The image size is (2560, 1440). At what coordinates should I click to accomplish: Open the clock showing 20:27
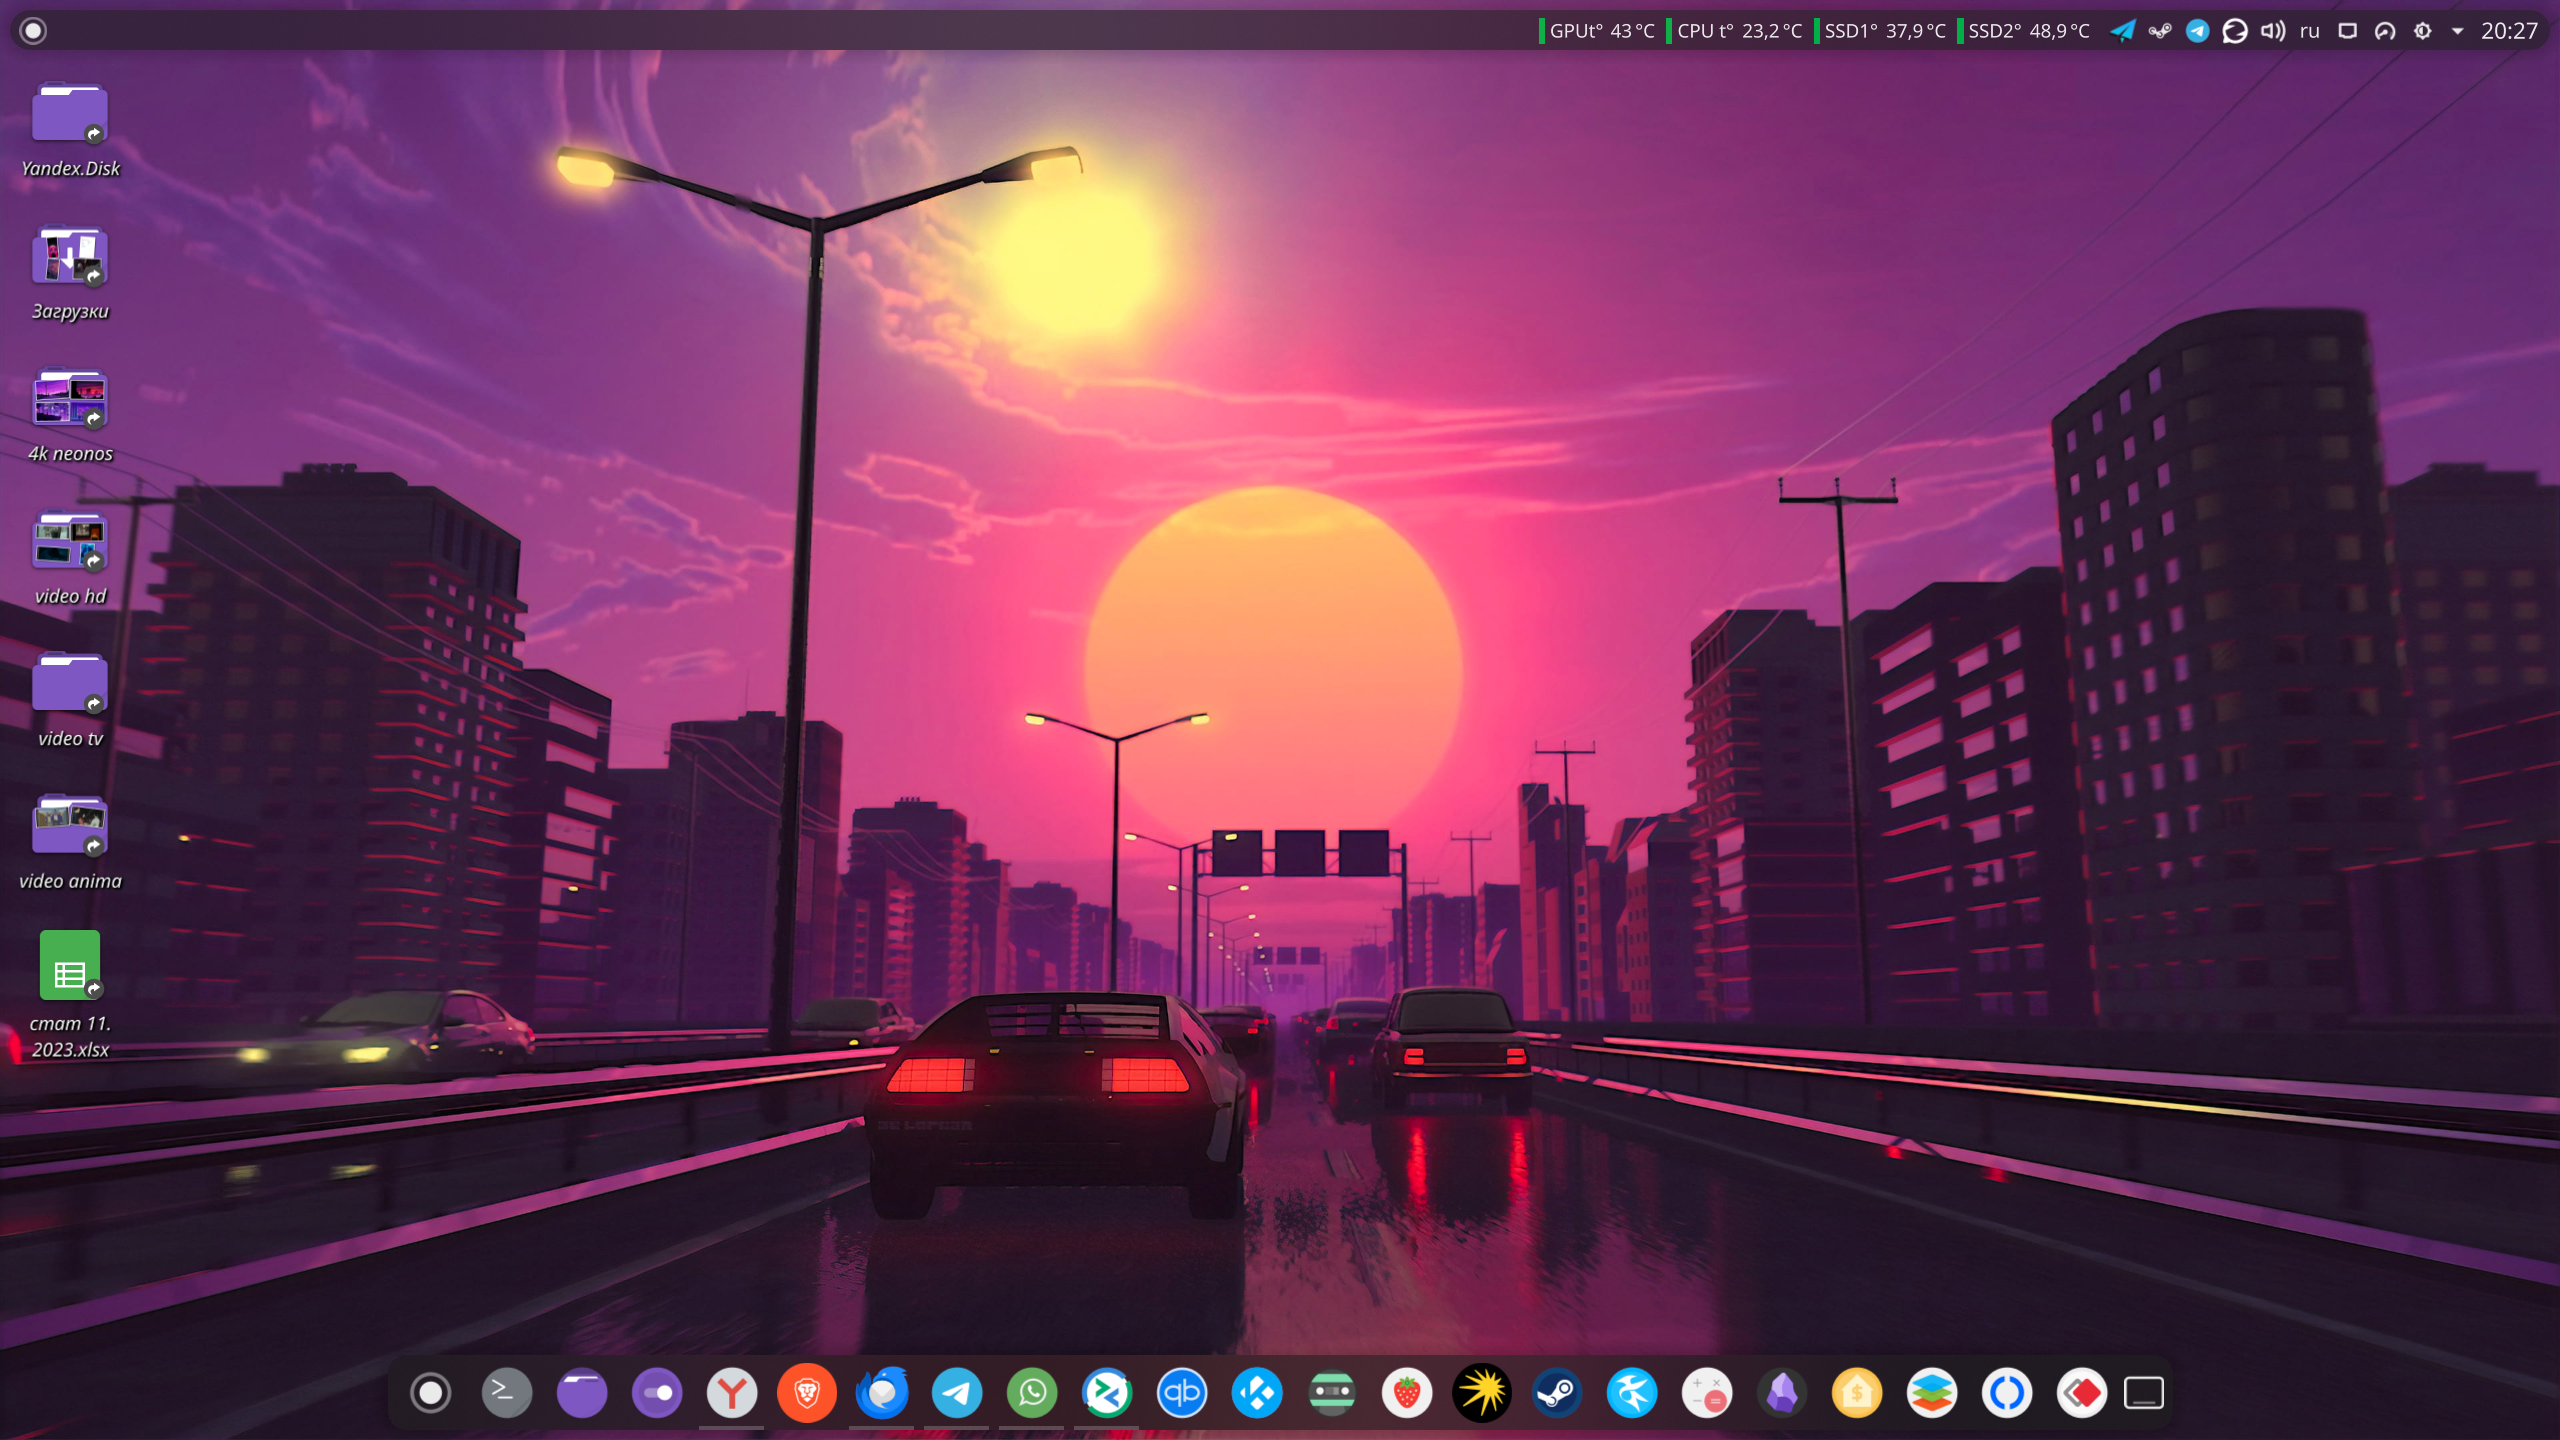pyautogui.click(x=2508, y=31)
